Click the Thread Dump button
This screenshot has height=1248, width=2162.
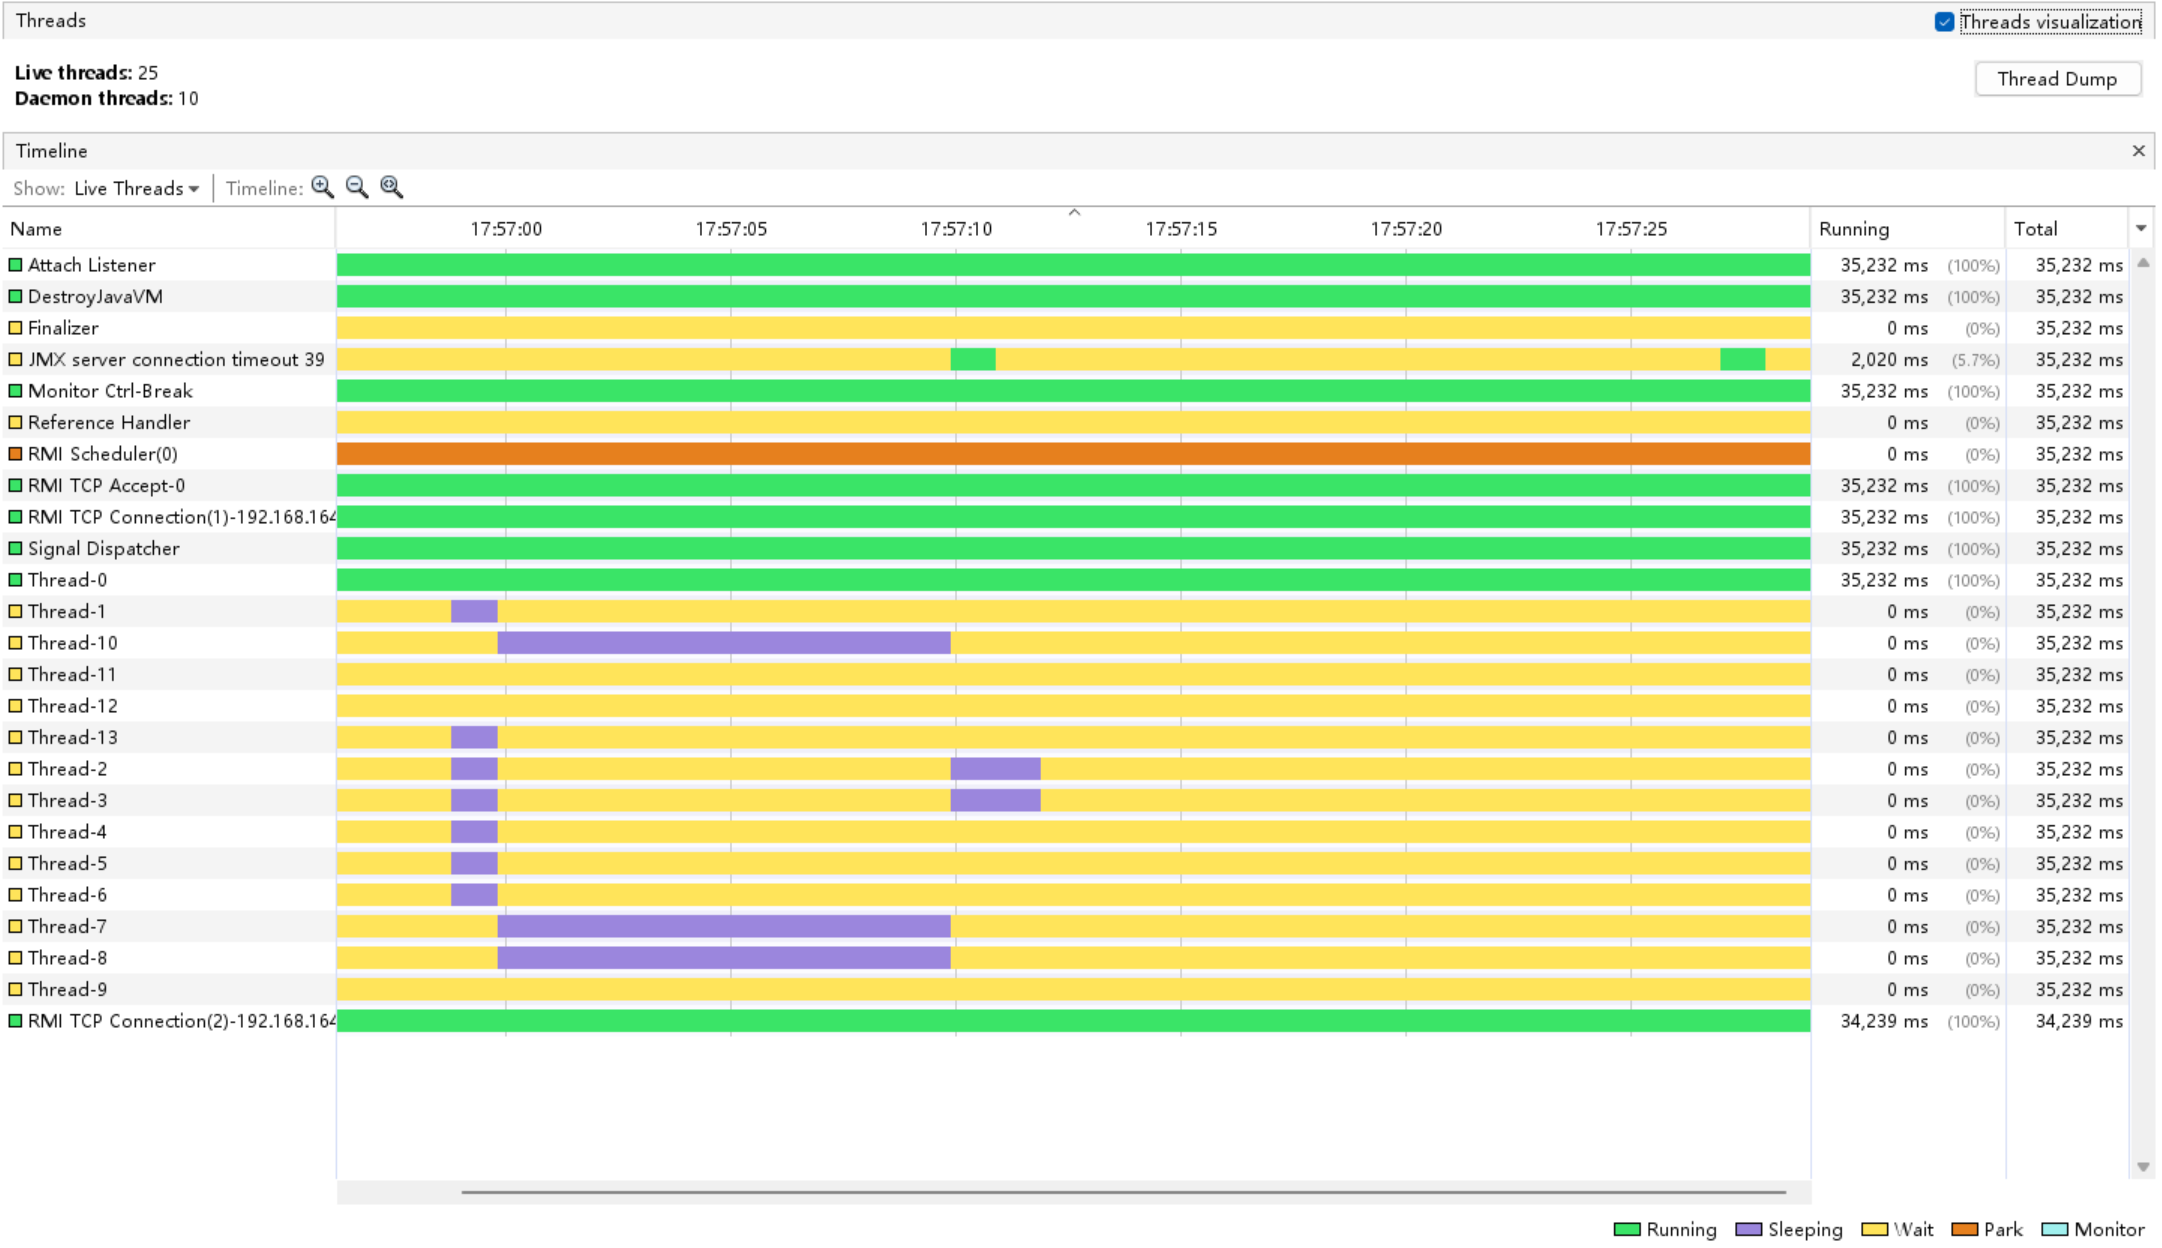(2057, 79)
